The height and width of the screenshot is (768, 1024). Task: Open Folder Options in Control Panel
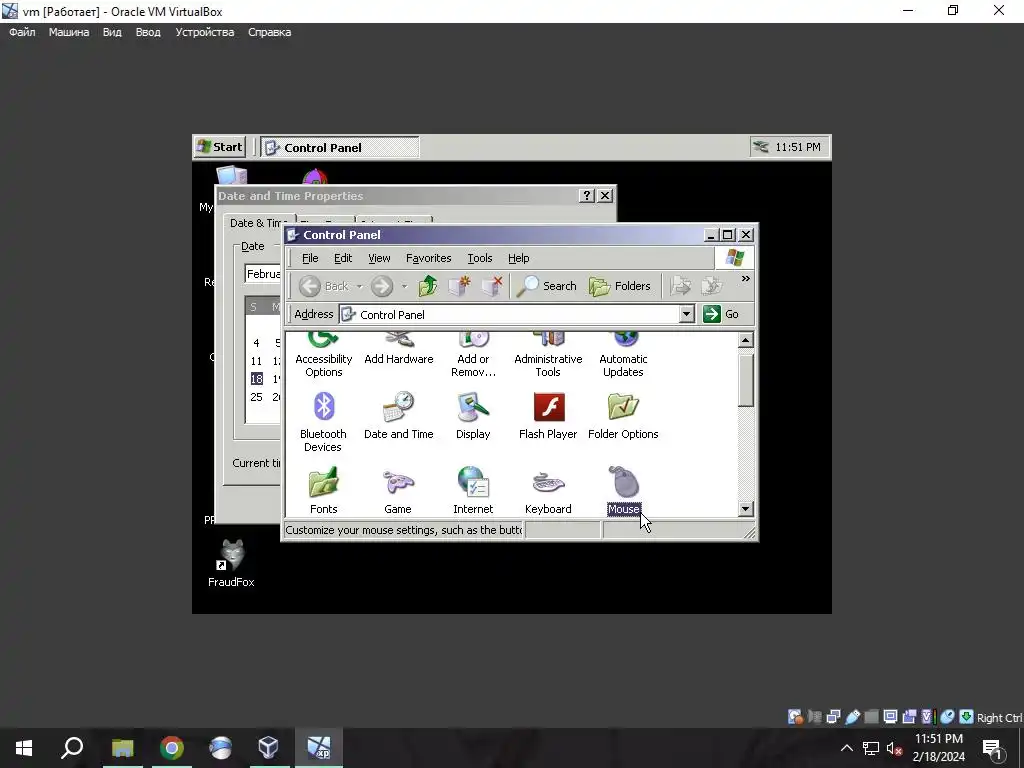pos(623,416)
